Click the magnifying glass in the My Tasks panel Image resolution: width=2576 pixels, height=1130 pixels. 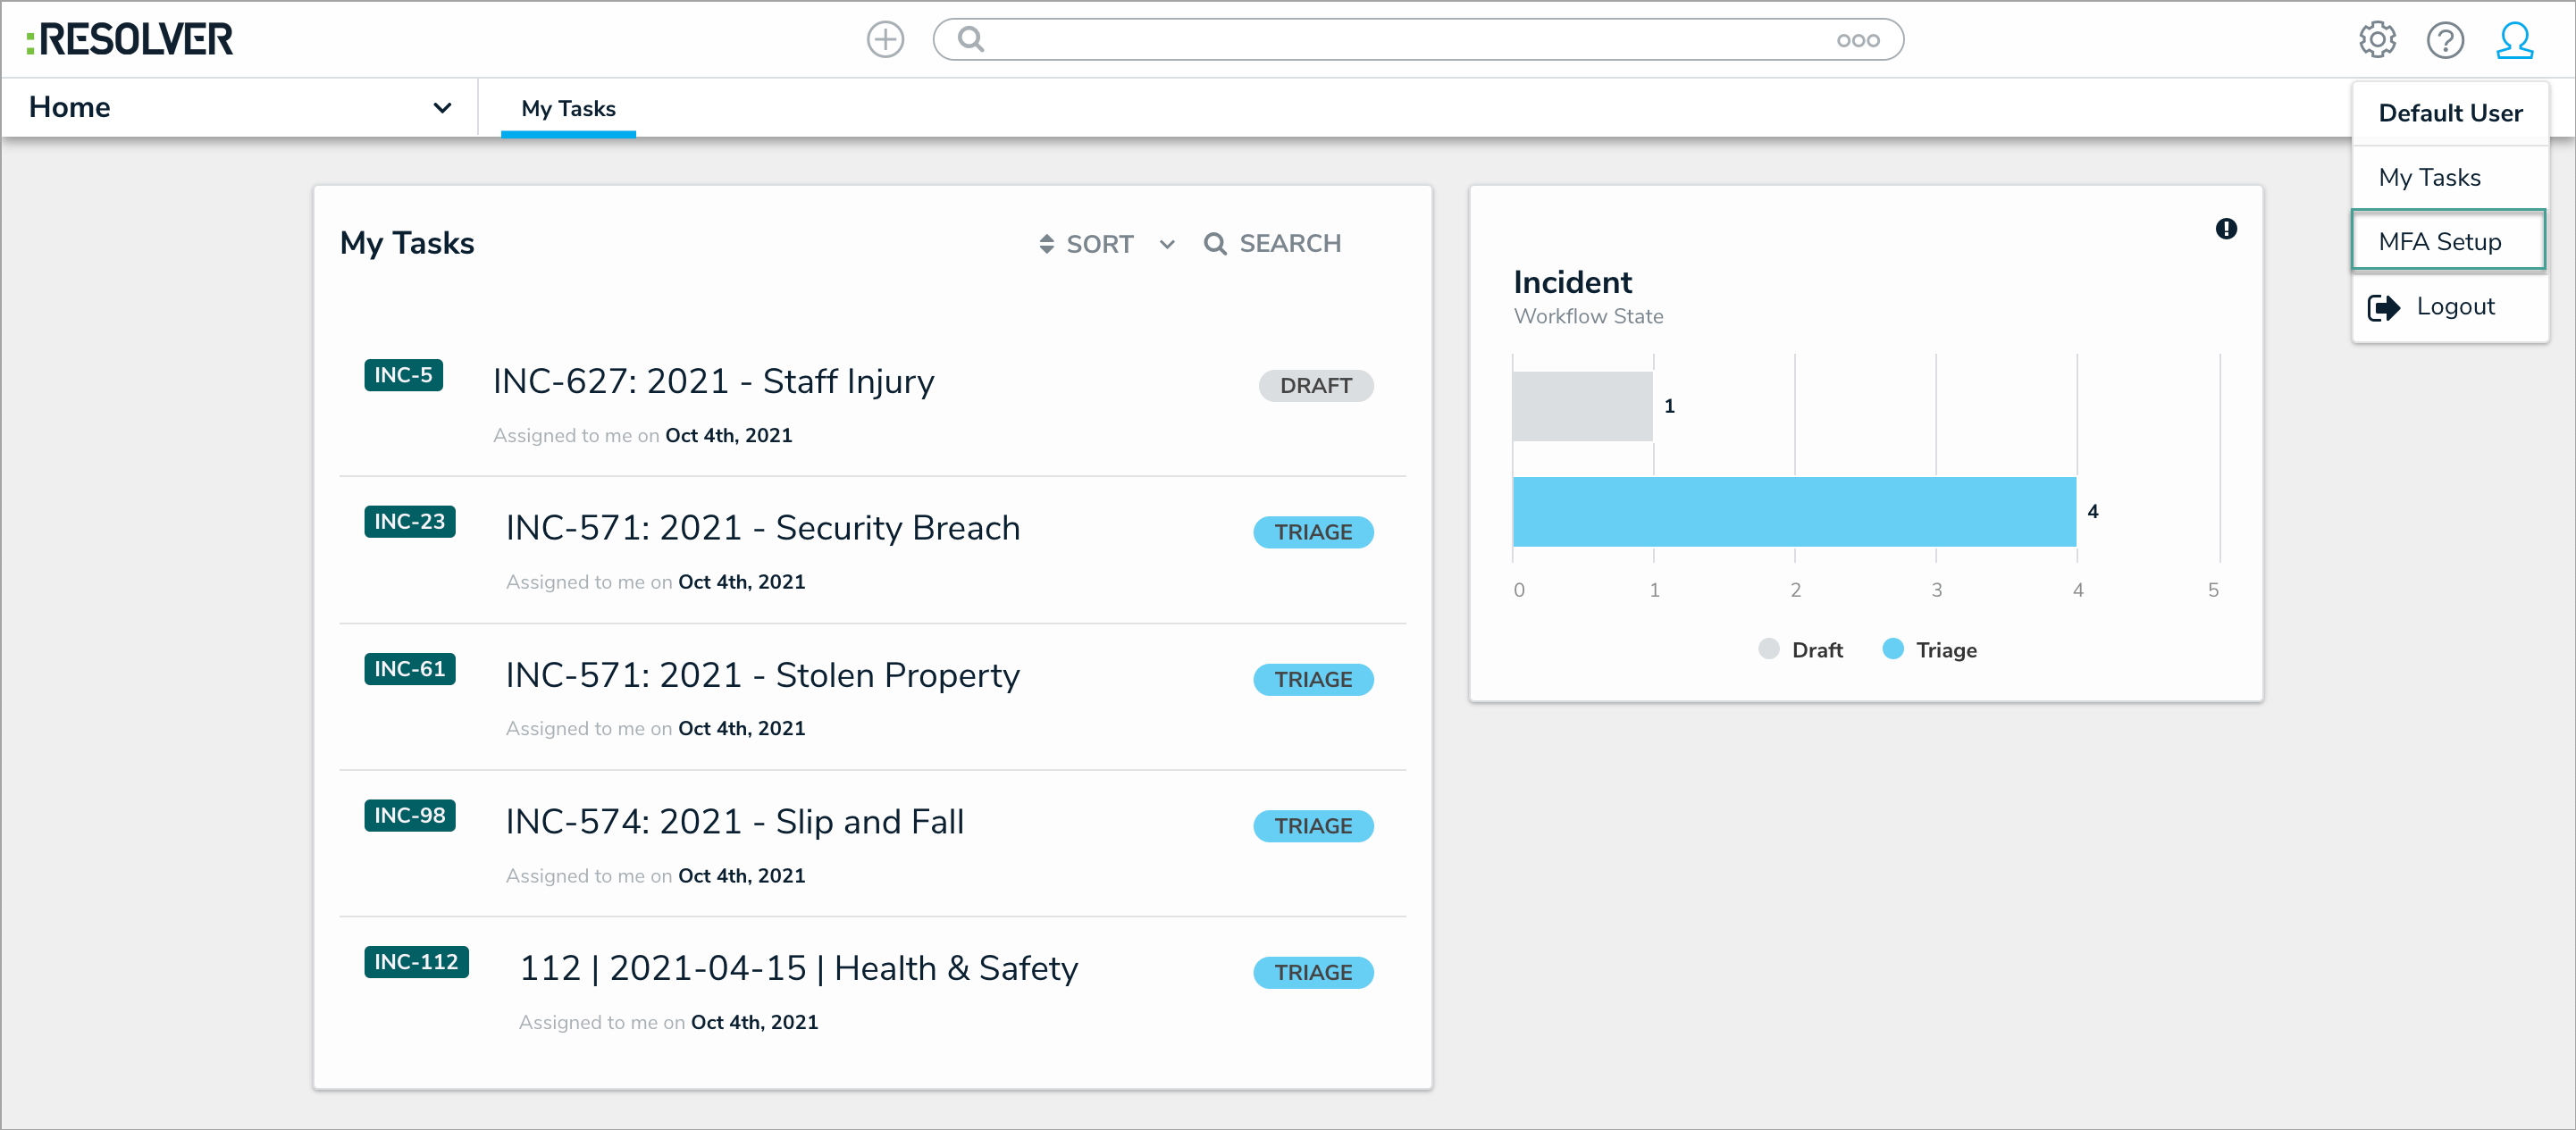(1215, 243)
